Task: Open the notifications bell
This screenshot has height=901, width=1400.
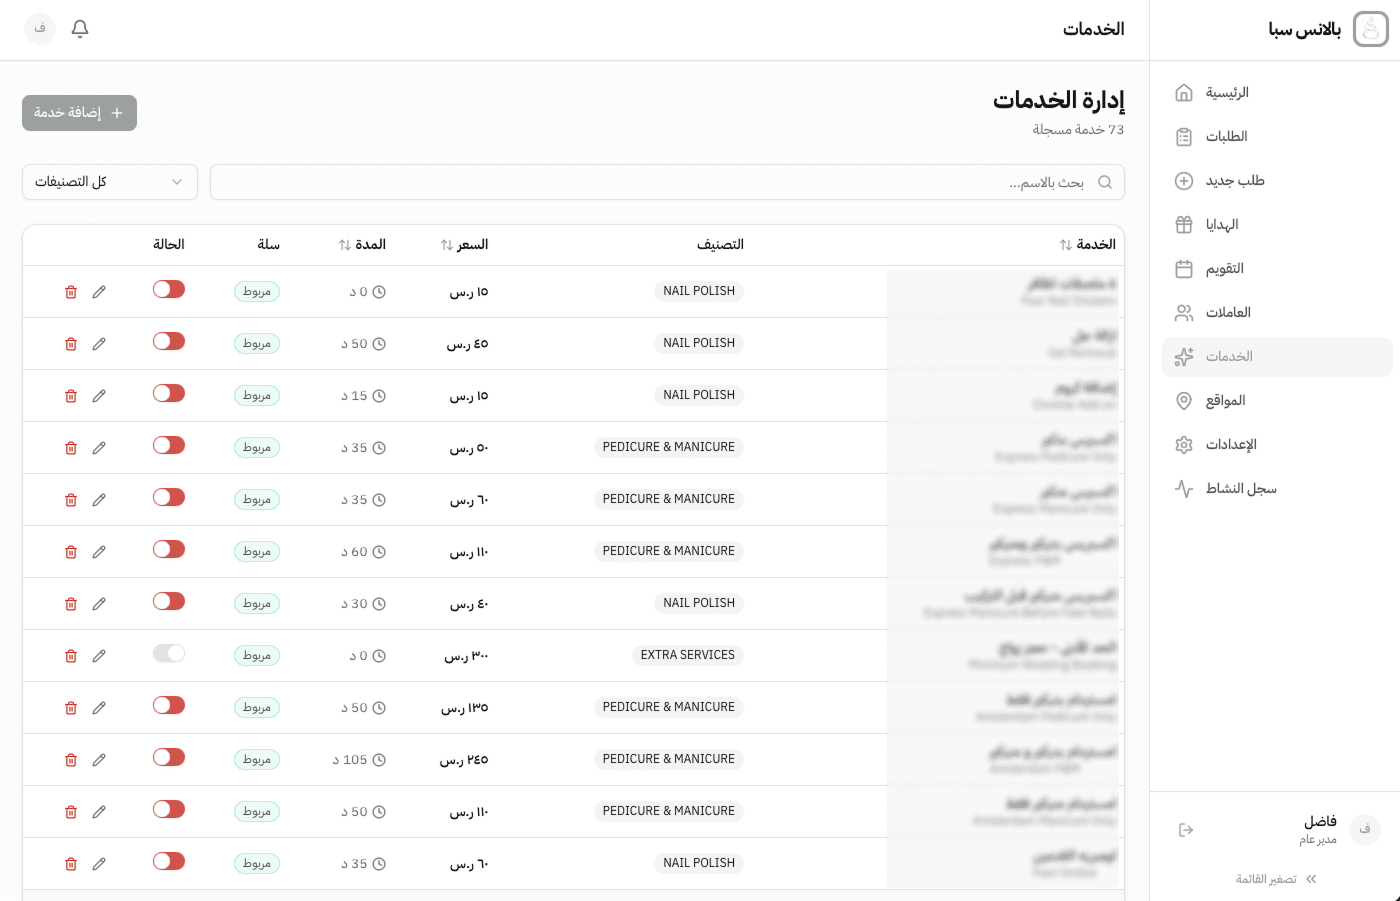Action: tap(79, 29)
